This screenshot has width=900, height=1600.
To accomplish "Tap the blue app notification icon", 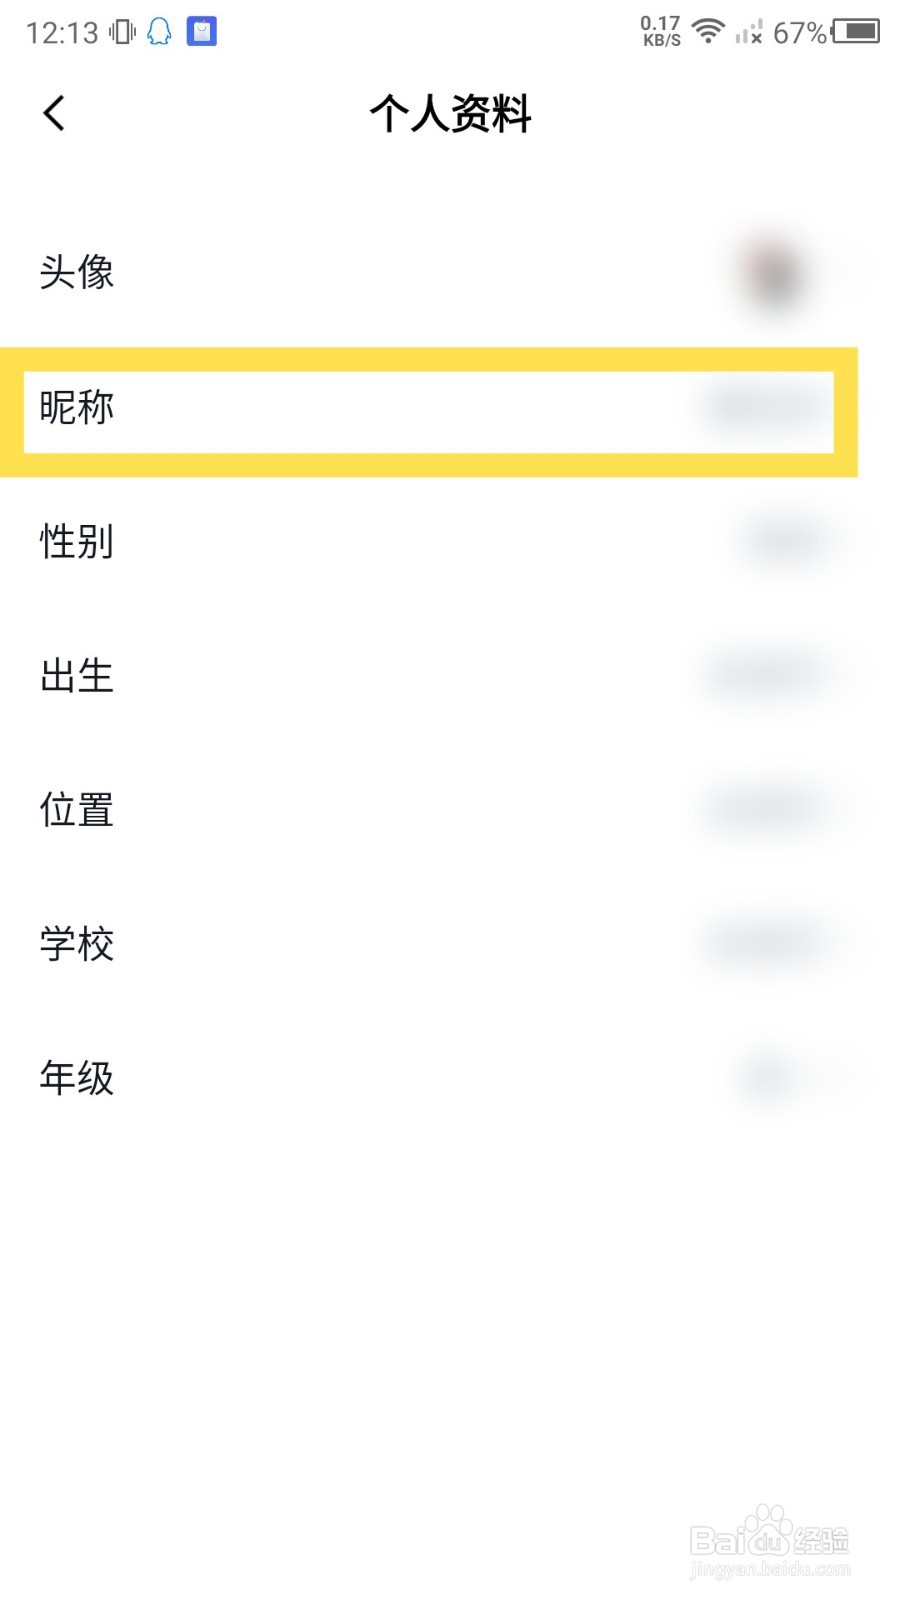I will [x=202, y=32].
